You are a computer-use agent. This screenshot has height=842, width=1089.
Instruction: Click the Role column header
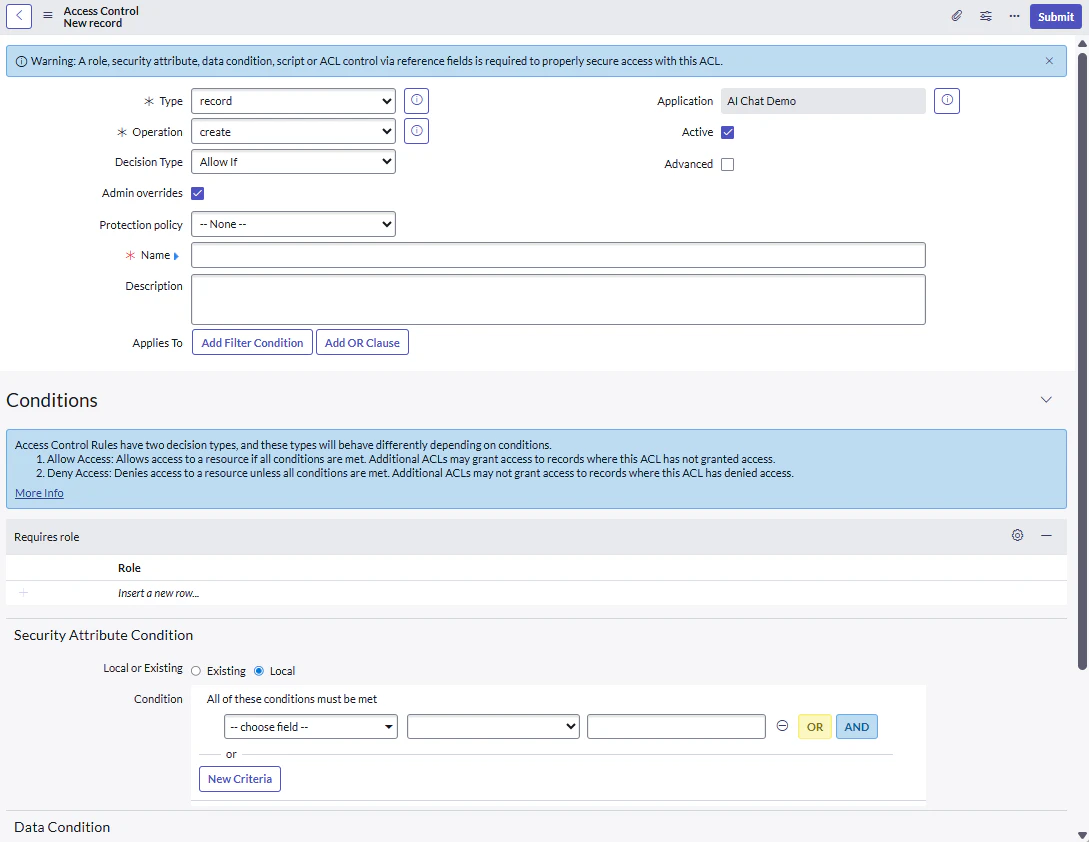tap(129, 568)
